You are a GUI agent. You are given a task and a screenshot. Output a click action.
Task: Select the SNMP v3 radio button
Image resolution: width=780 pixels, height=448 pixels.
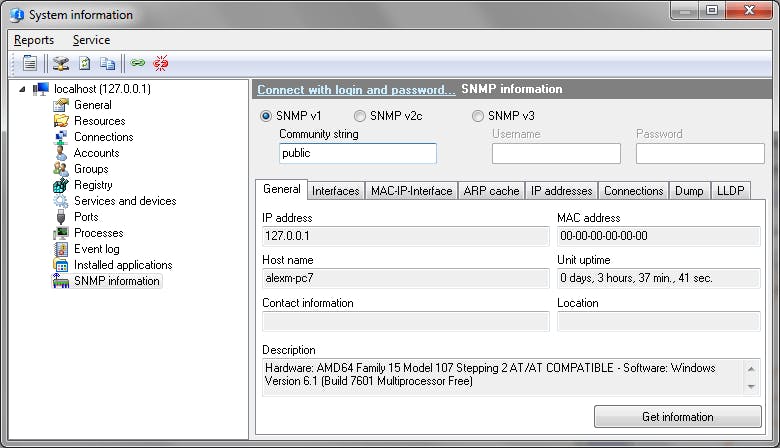[x=478, y=116]
